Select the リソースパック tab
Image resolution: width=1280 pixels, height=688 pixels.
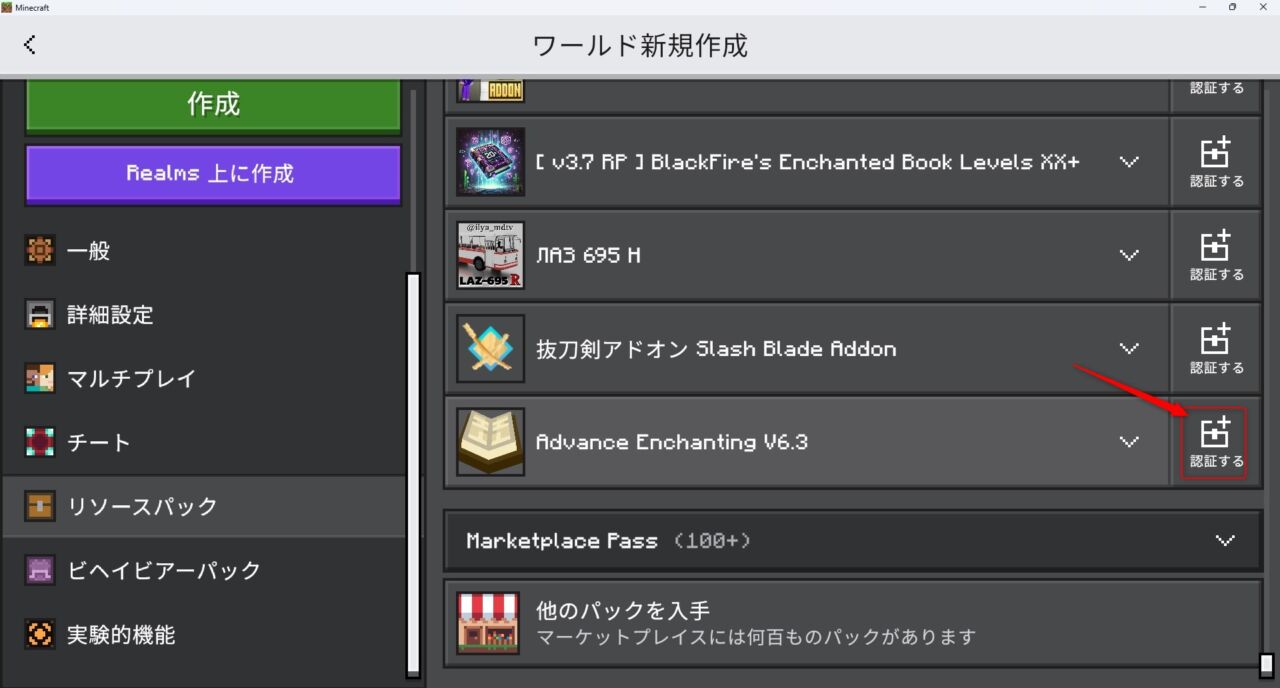(203, 506)
